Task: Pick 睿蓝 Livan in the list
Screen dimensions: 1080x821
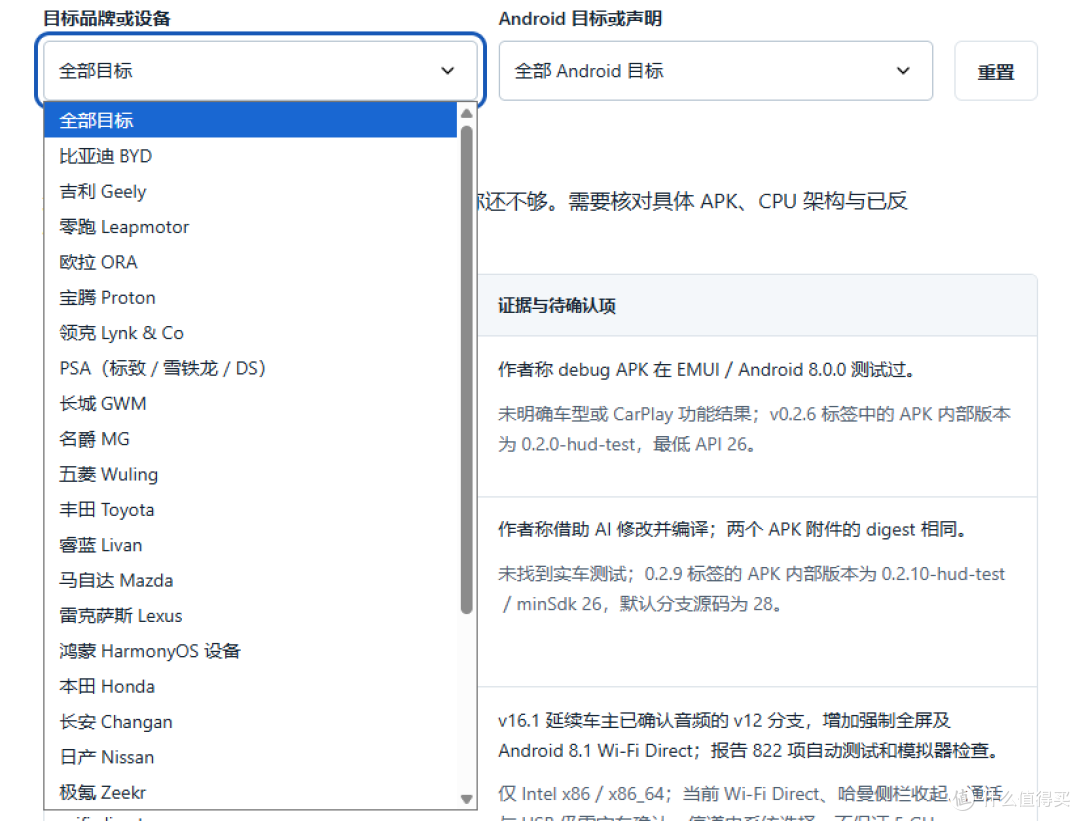Action: tap(251, 545)
